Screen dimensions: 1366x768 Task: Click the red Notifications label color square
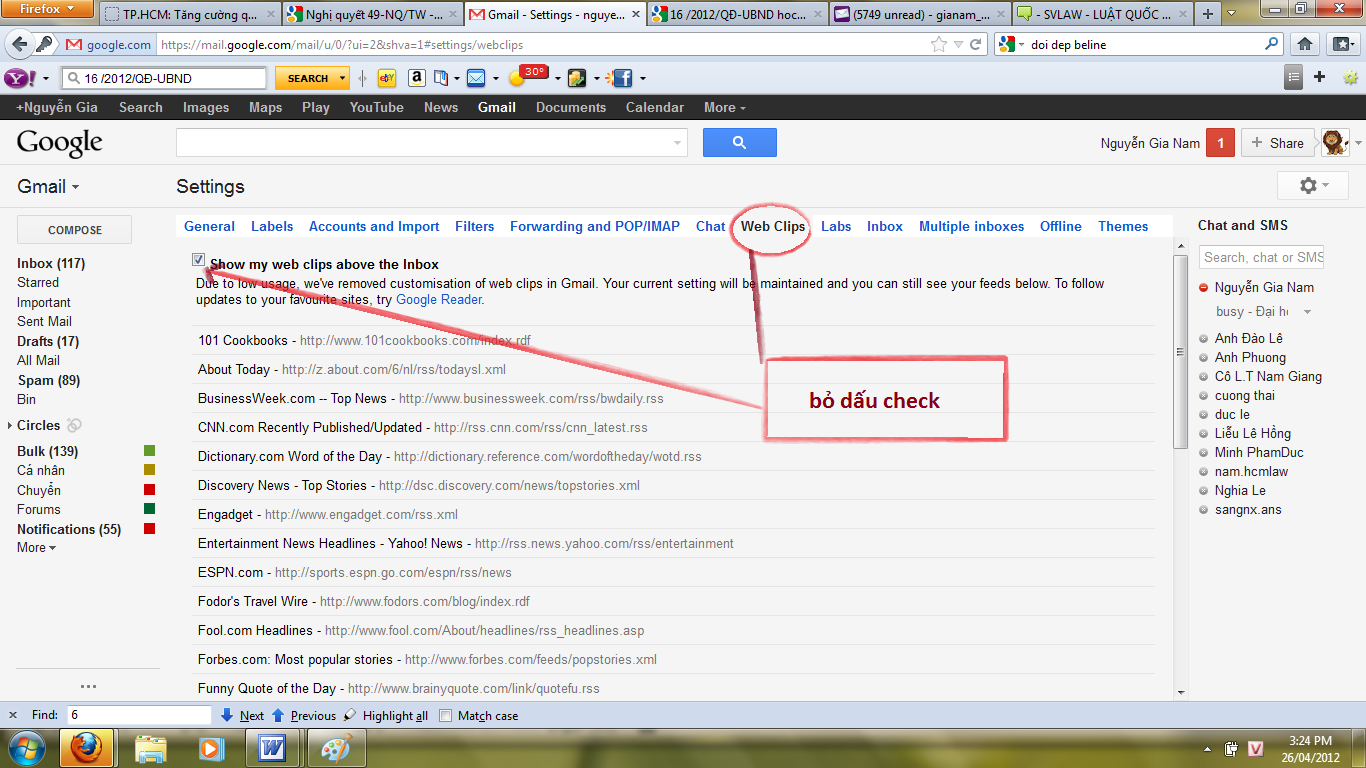(150, 529)
